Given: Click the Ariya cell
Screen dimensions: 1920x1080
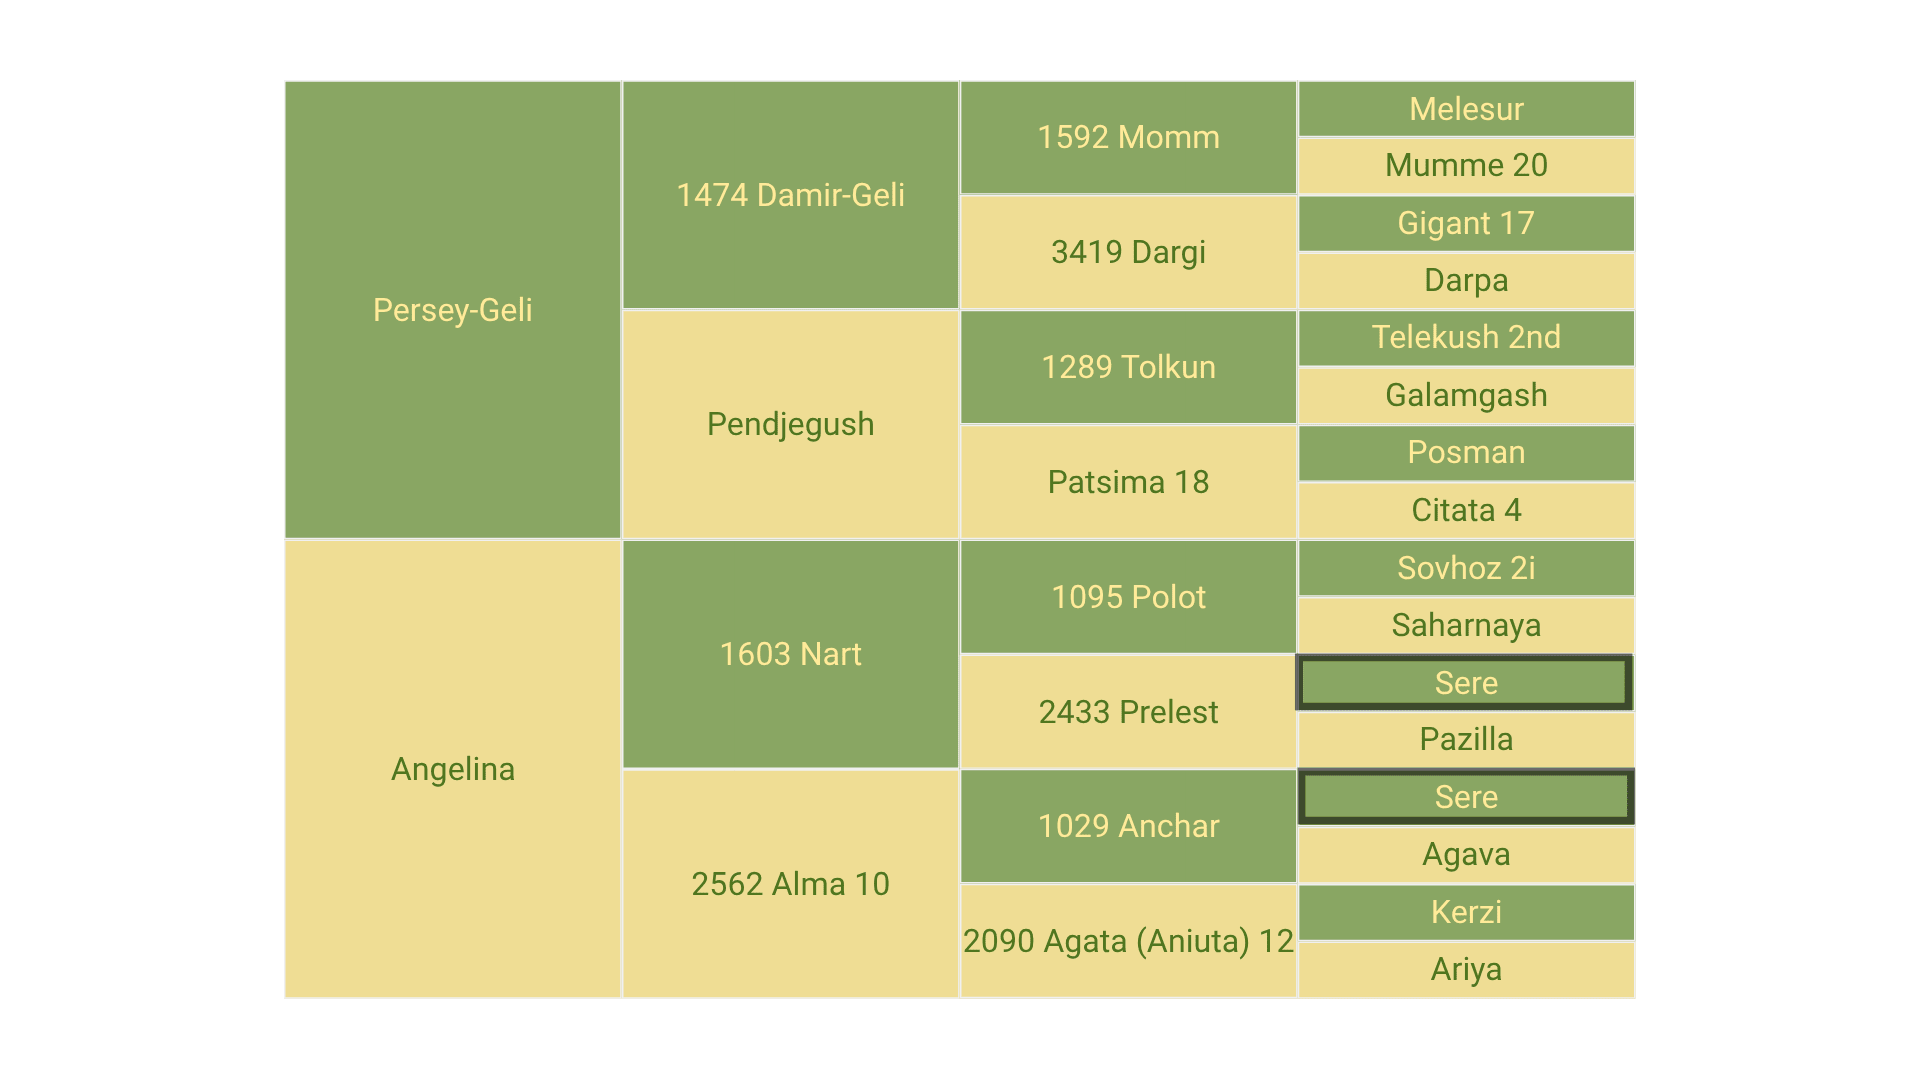Looking at the screenshot, I should (1467, 970).
